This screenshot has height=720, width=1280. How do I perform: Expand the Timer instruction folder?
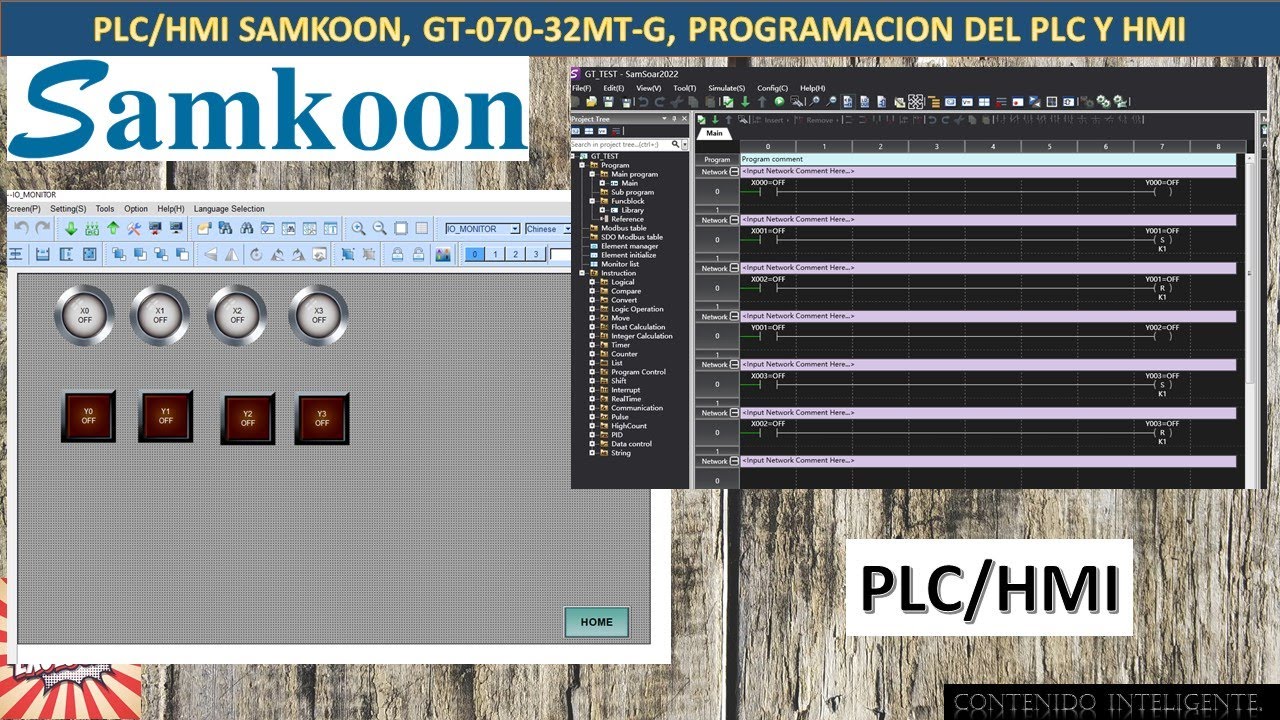592,345
